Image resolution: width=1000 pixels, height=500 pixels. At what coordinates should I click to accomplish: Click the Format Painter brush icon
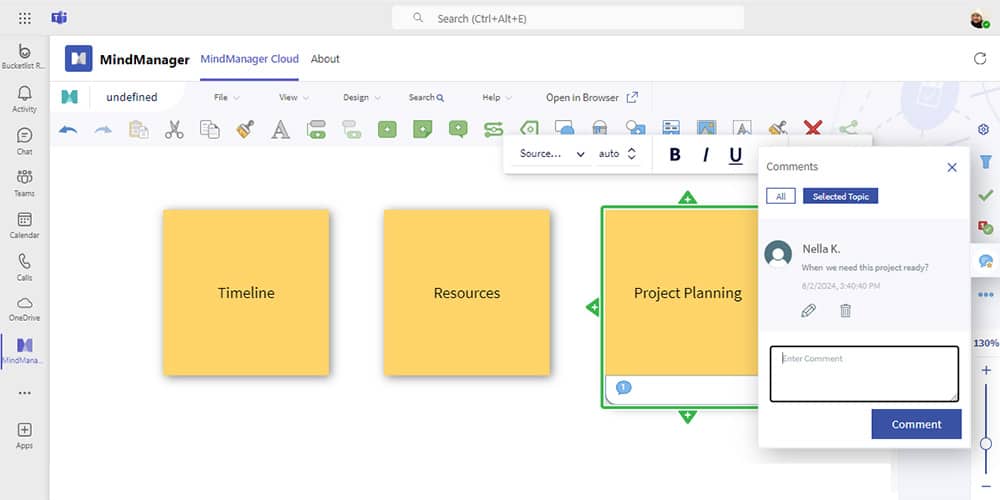click(x=245, y=129)
